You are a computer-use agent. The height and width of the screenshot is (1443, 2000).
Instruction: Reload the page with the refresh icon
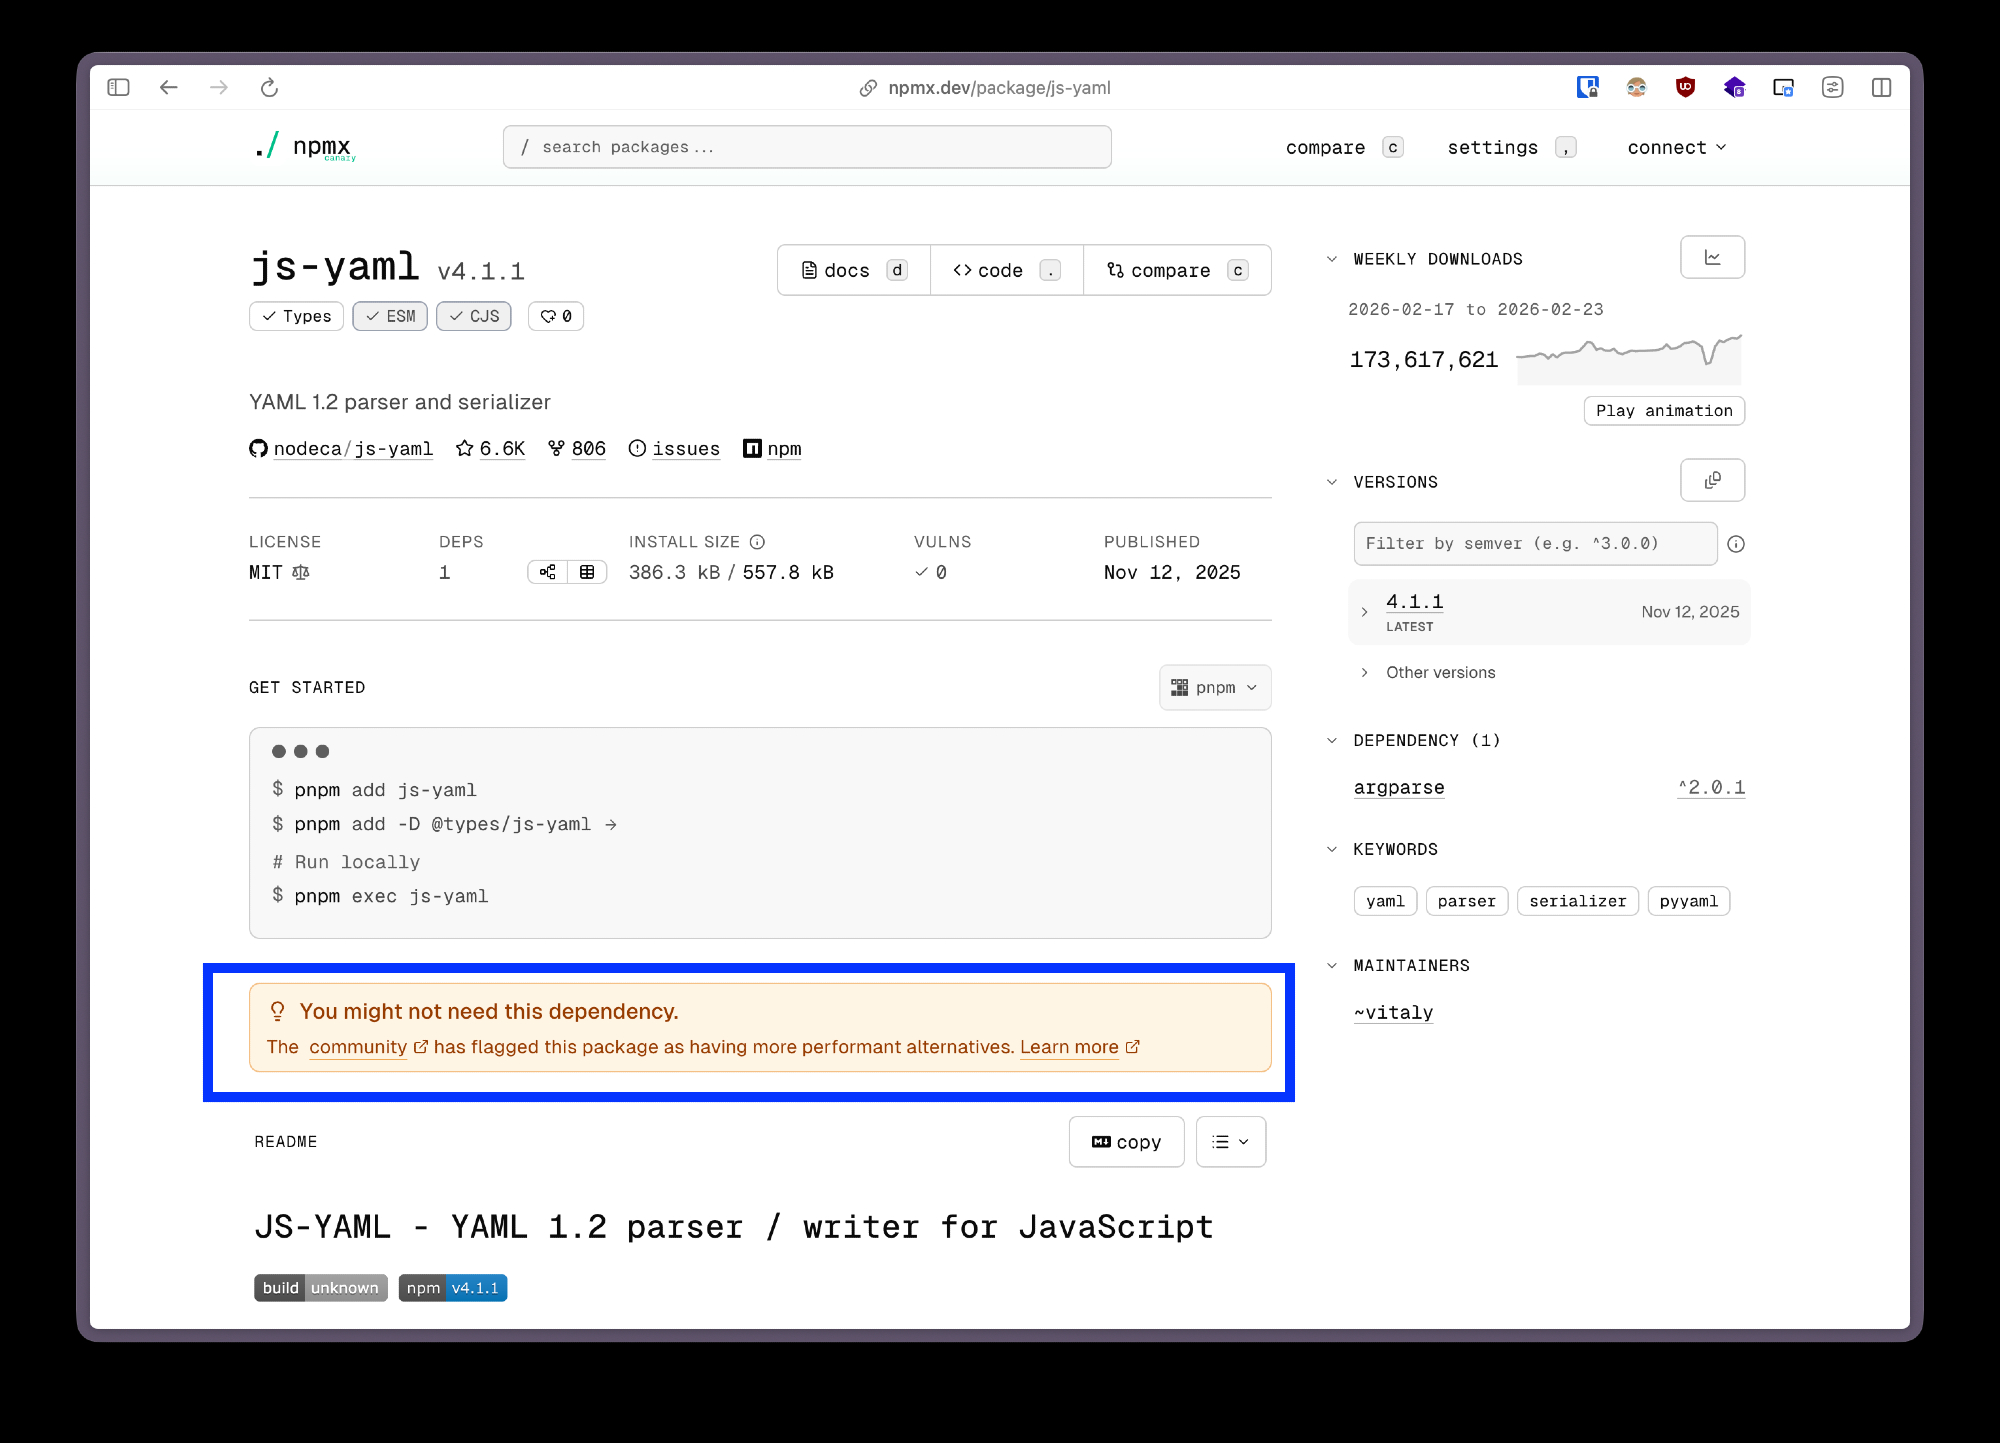(x=269, y=88)
